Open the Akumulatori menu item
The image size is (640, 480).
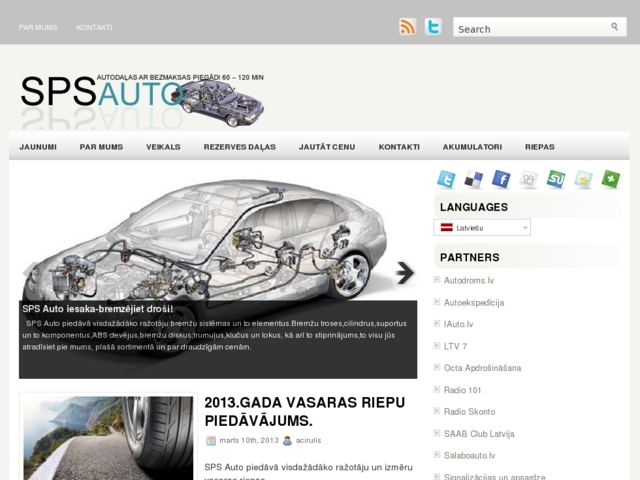(472, 147)
